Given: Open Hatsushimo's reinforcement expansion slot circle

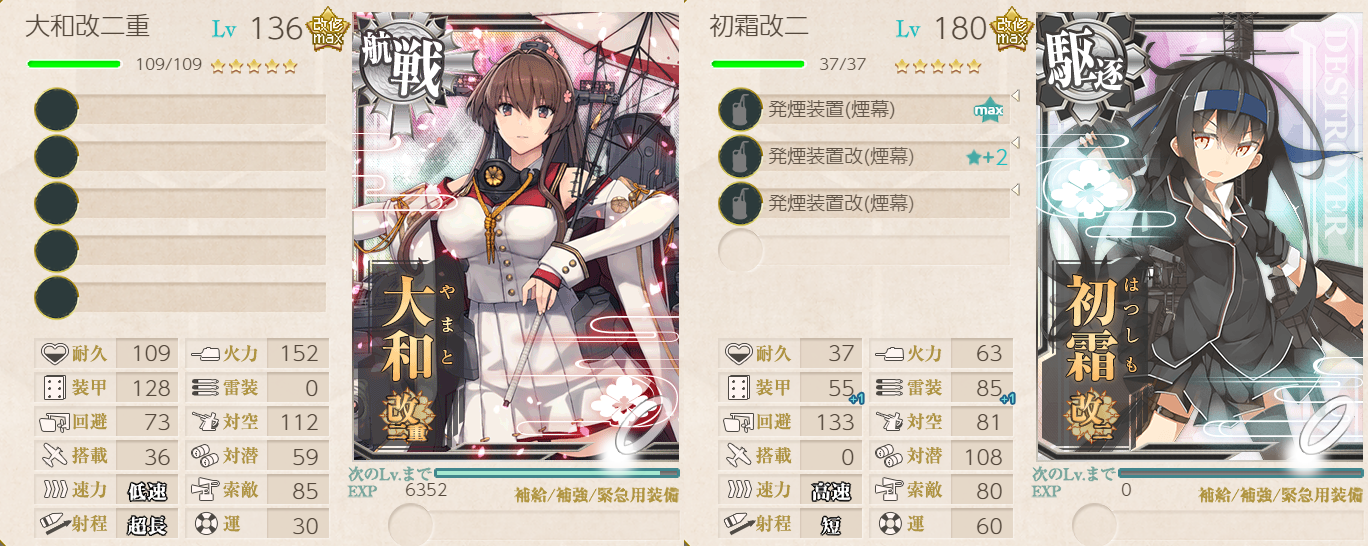Looking at the screenshot, I should [1093, 523].
